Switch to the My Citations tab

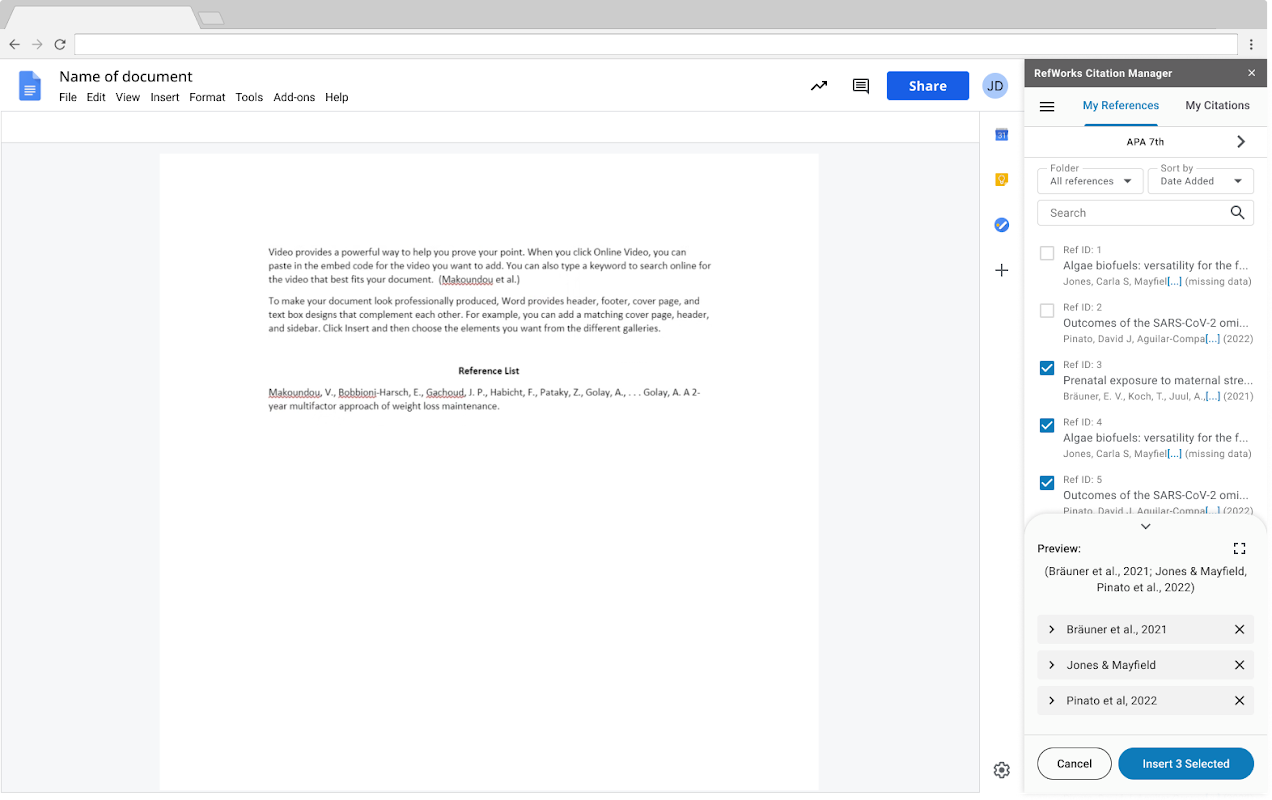(x=1217, y=106)
